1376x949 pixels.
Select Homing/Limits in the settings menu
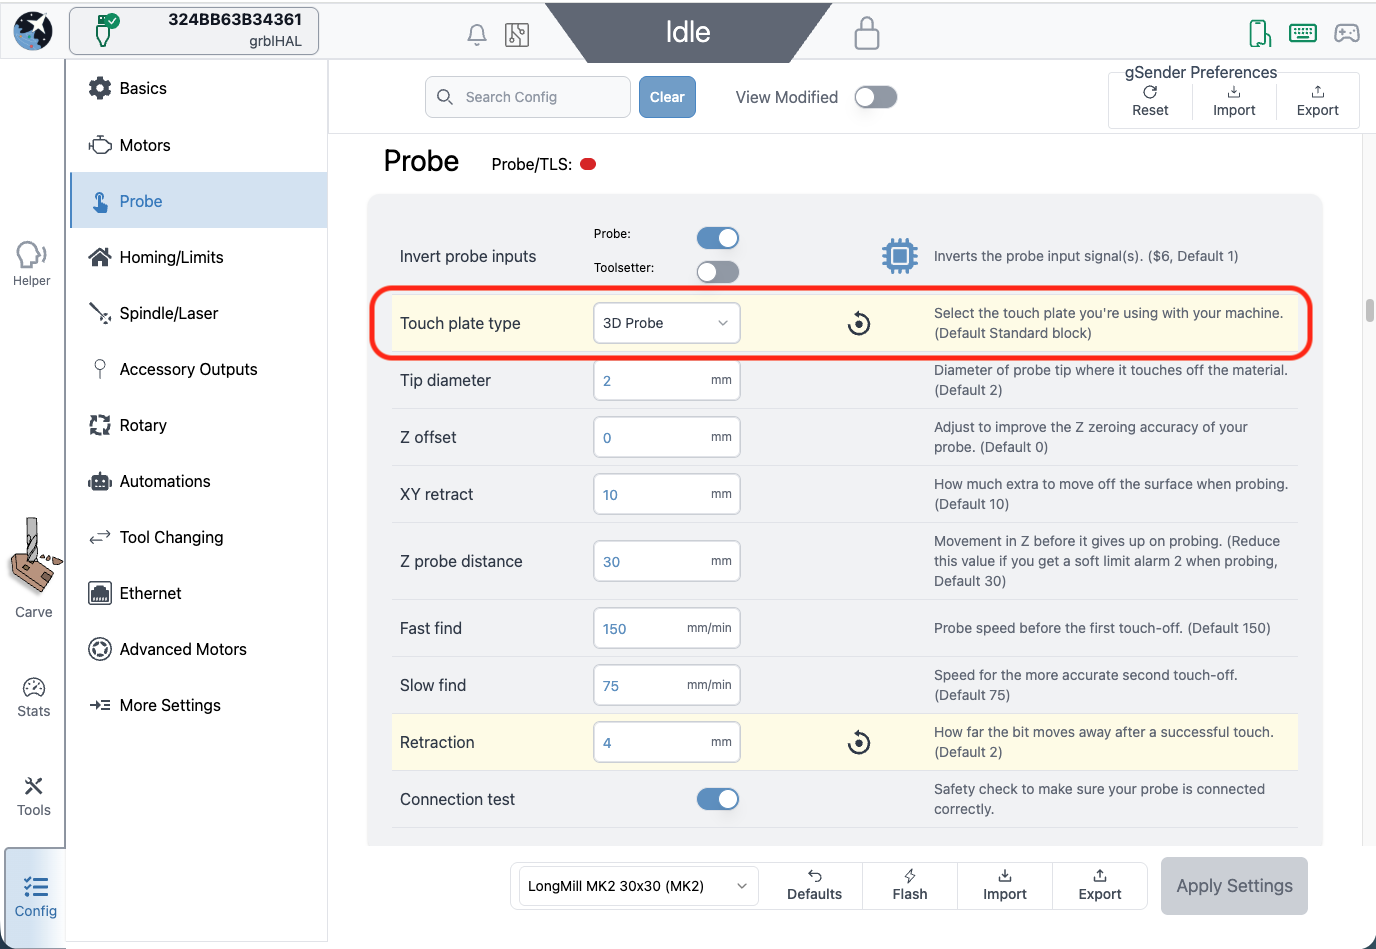point(171,257)
